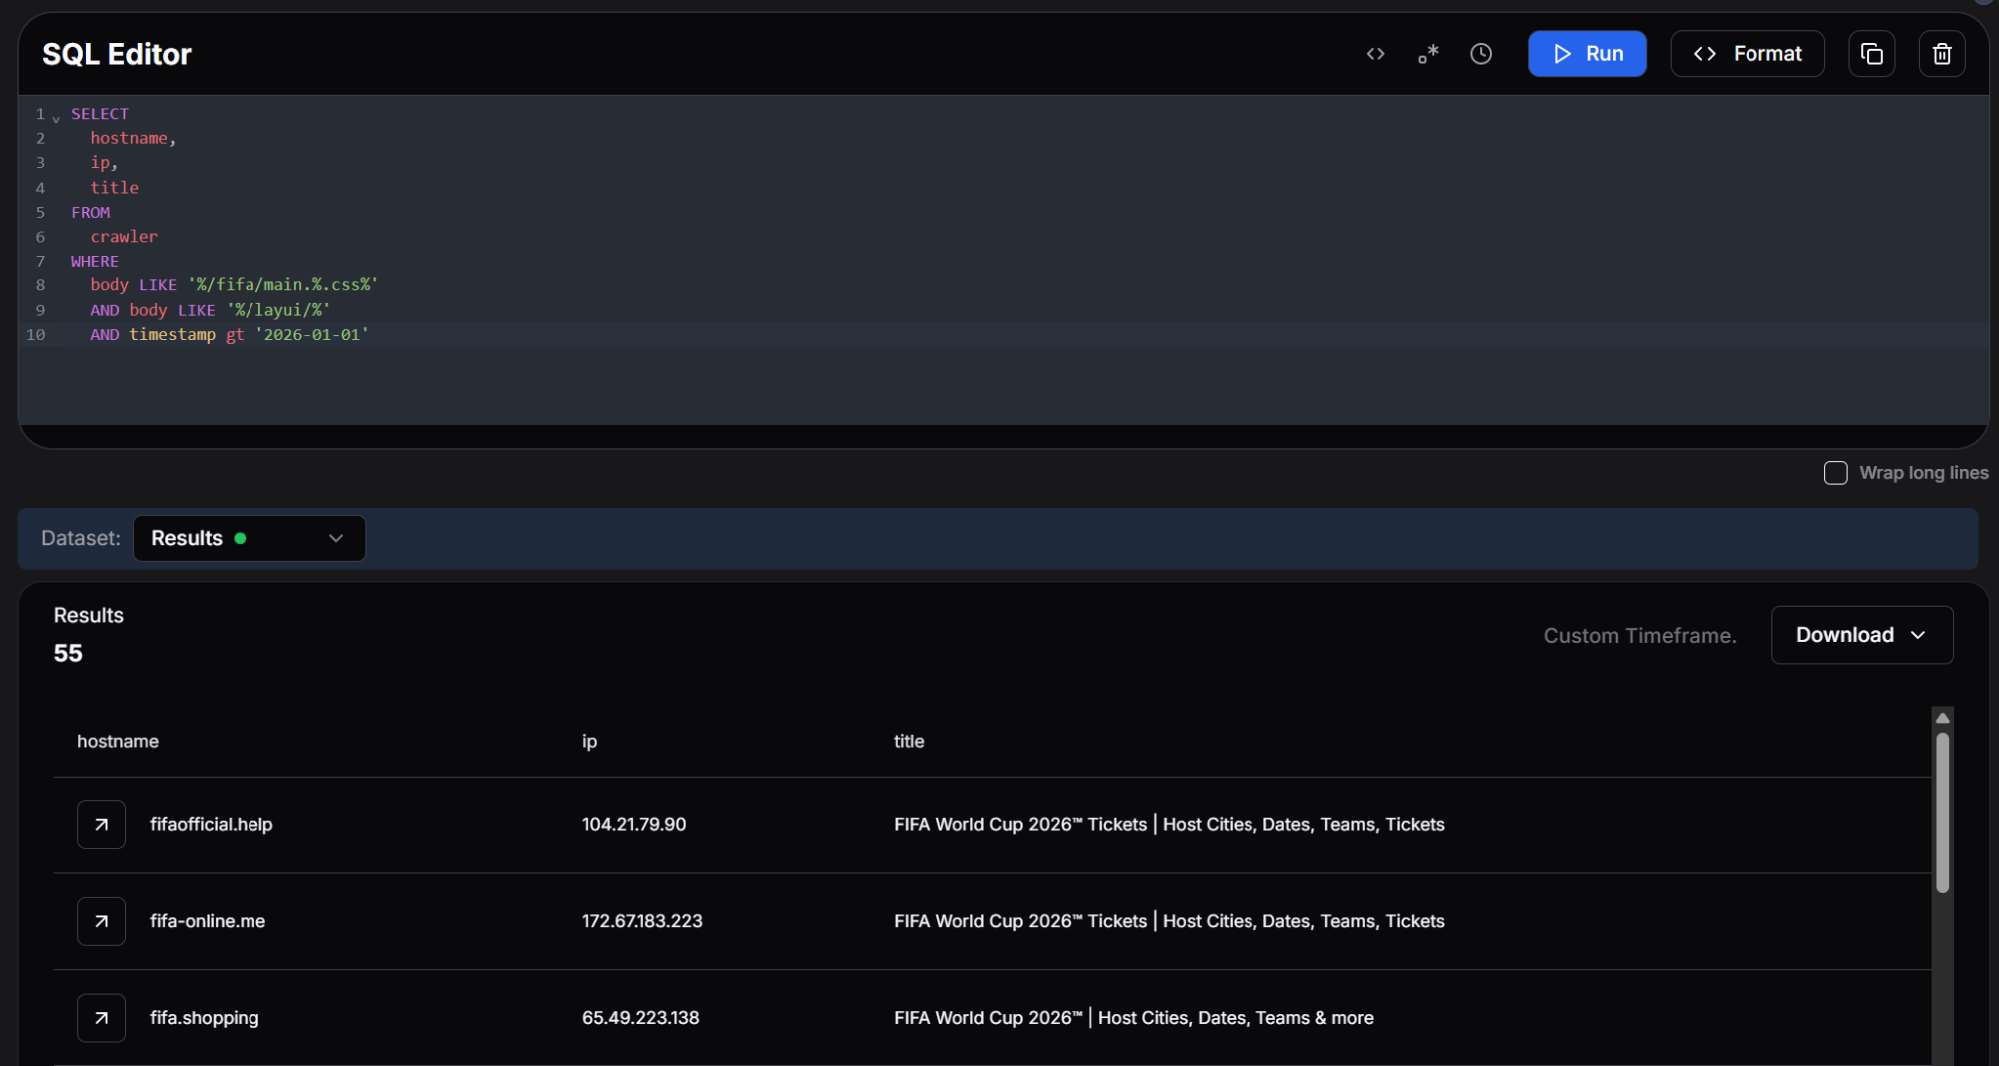This screenshot has width=1999, height=1066.
Task: Click the '%/fifa/main.%.css%' string on line 8
Action: [x=283, y=285]
